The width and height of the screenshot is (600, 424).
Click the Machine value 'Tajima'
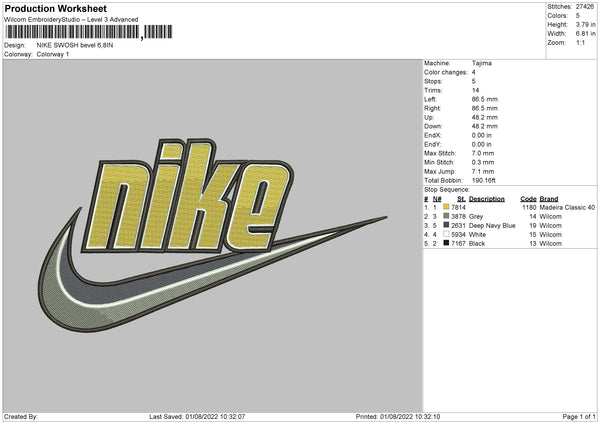(482, 63)
